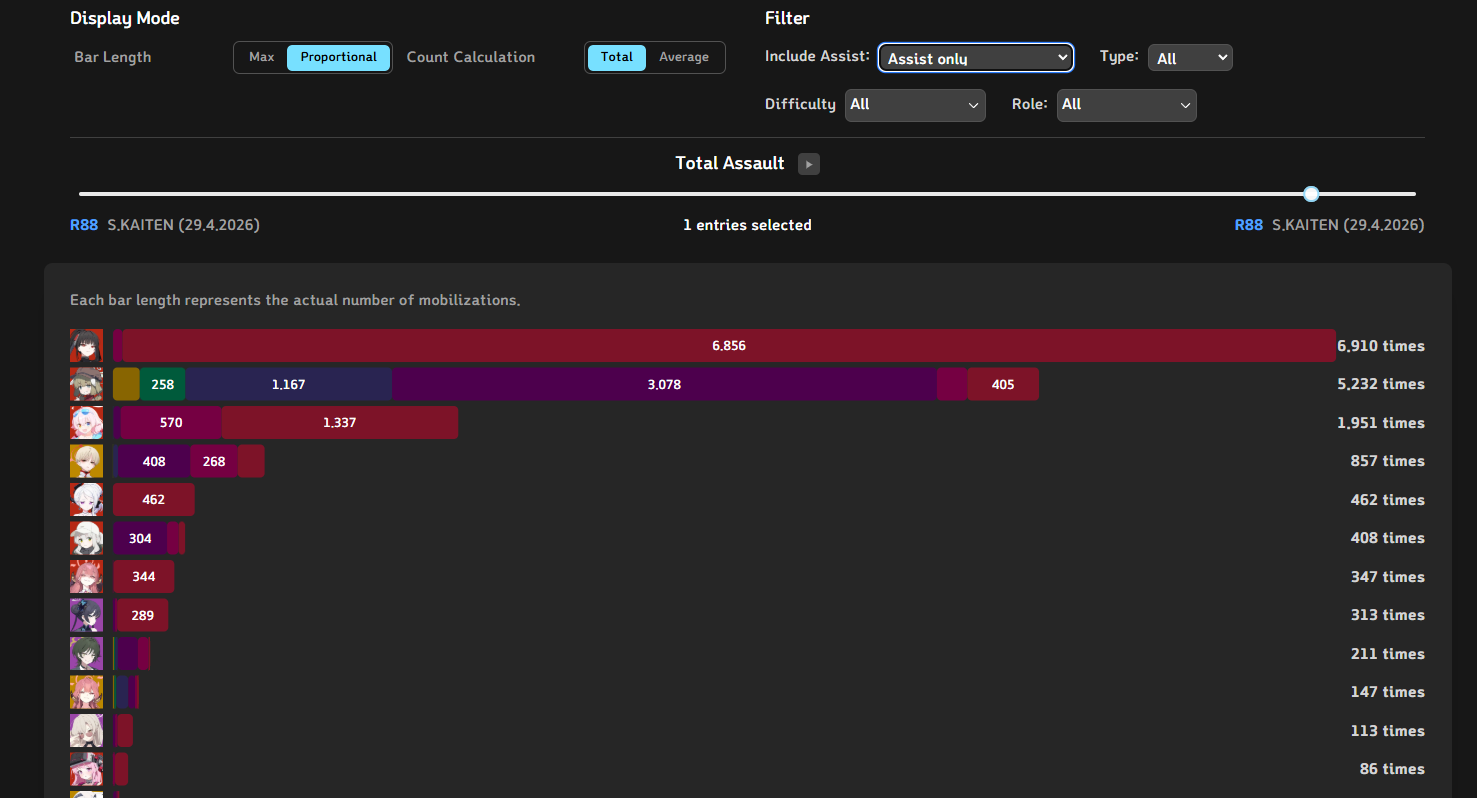
Task: Click the white-haired avatar with 462 times
Action: point(86,500)
